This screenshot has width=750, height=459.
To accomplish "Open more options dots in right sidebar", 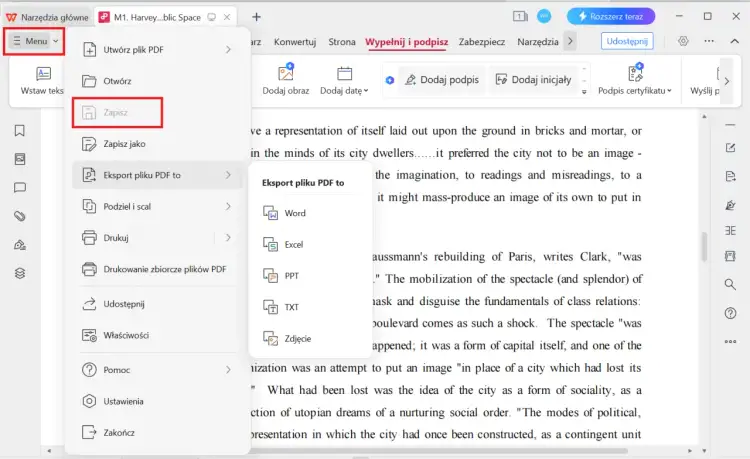I will coord(730,342).
